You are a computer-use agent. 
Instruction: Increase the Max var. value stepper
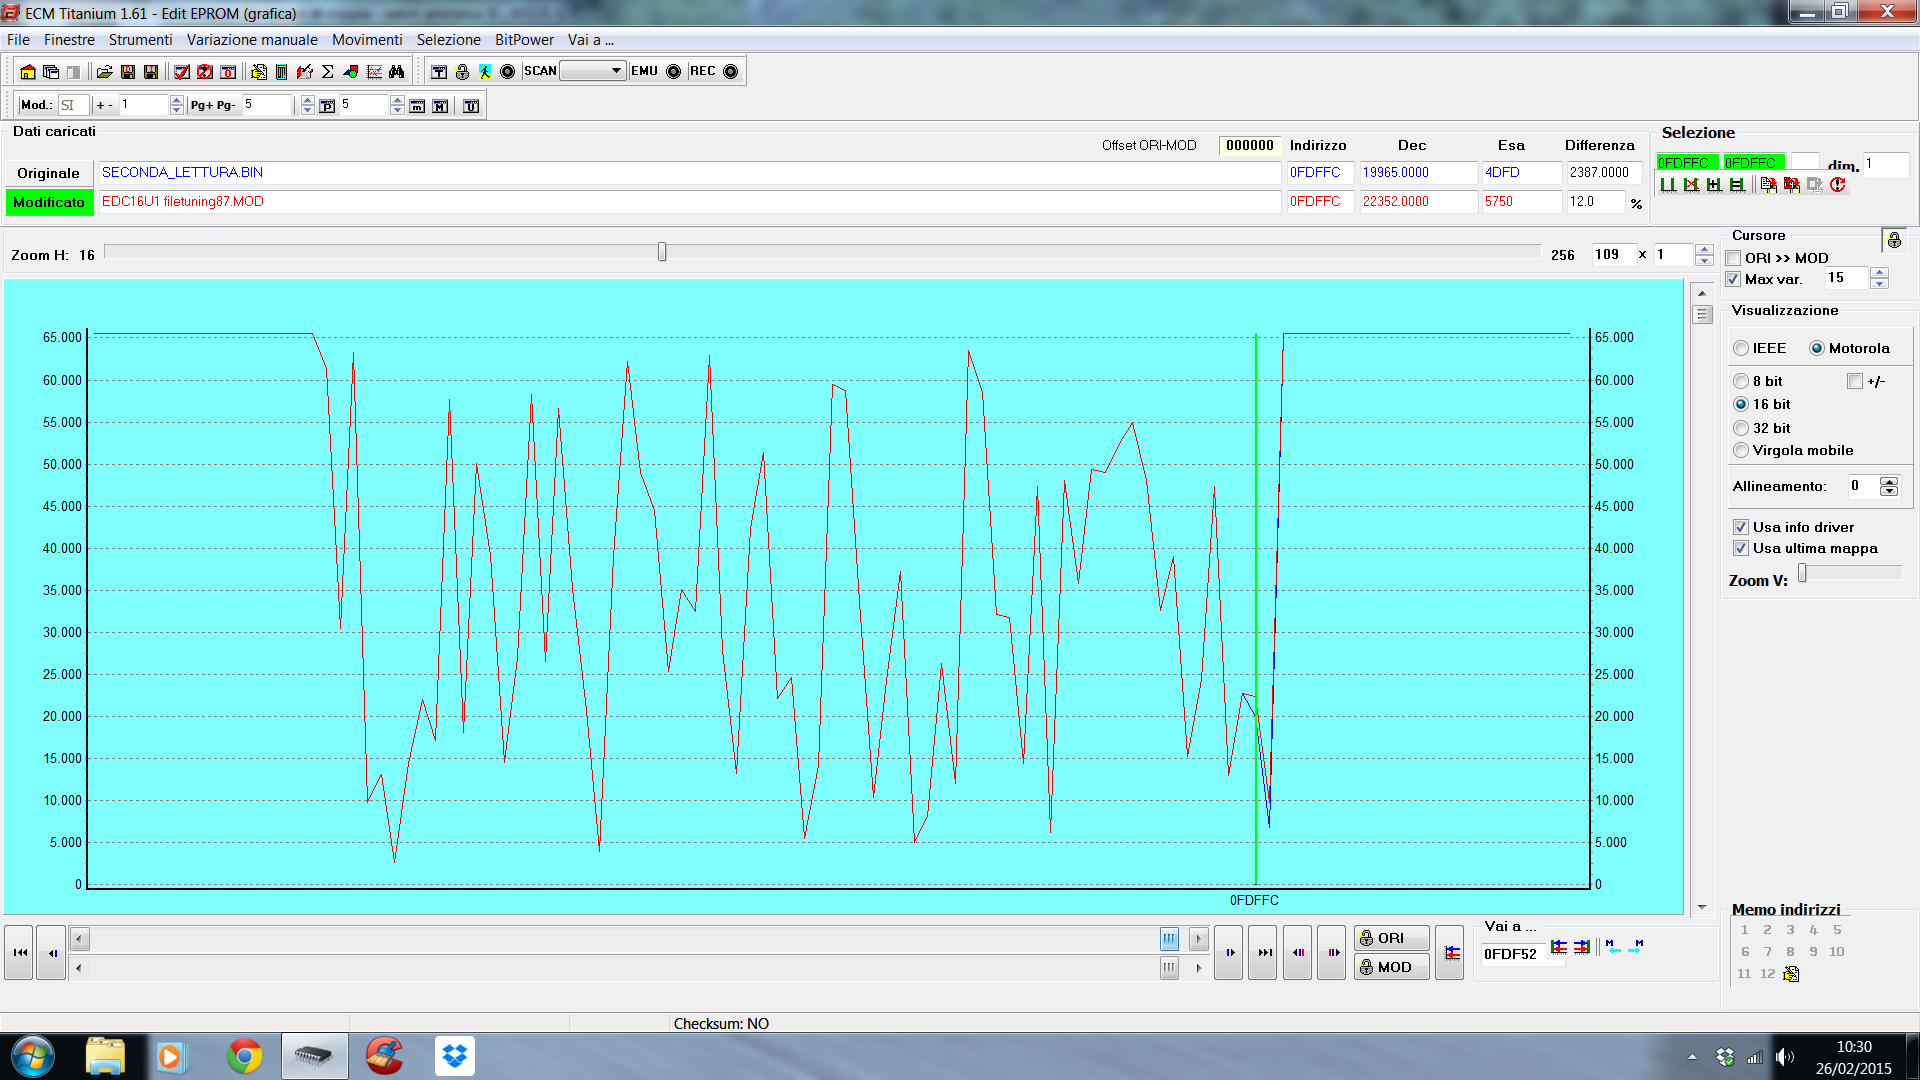1880,273
